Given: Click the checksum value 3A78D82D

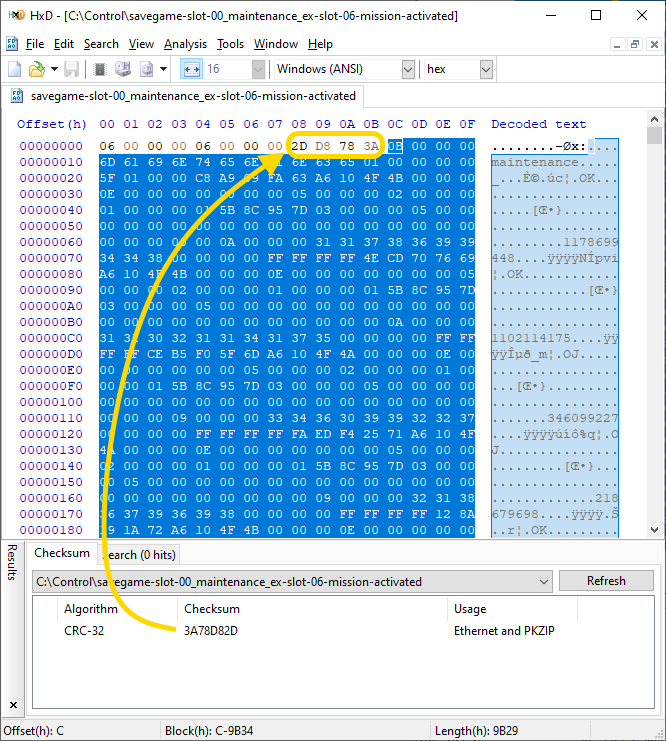Looking at the screenshot, I should (x=211, y=631).
